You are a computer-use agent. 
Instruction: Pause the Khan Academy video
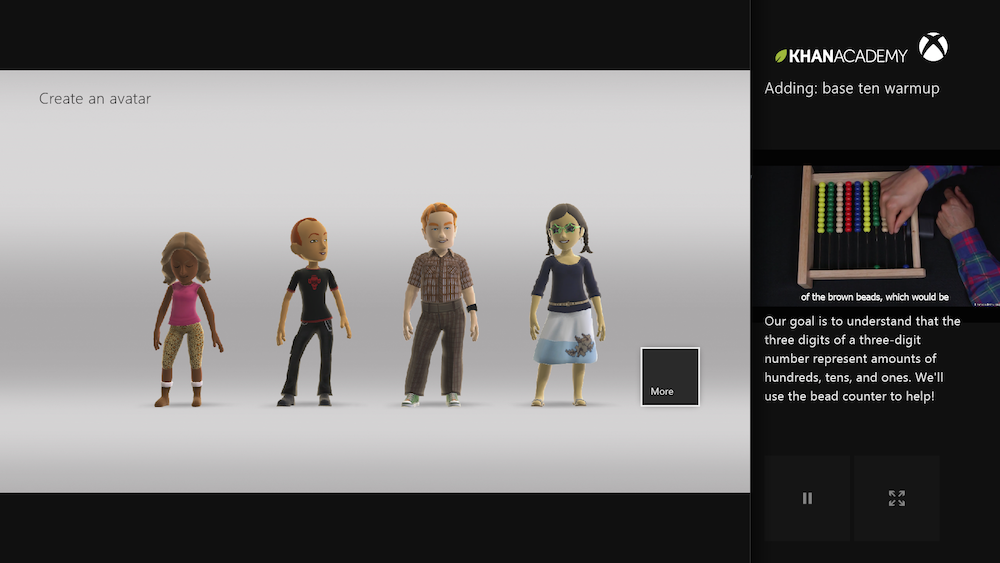click(x=807, y=498)
